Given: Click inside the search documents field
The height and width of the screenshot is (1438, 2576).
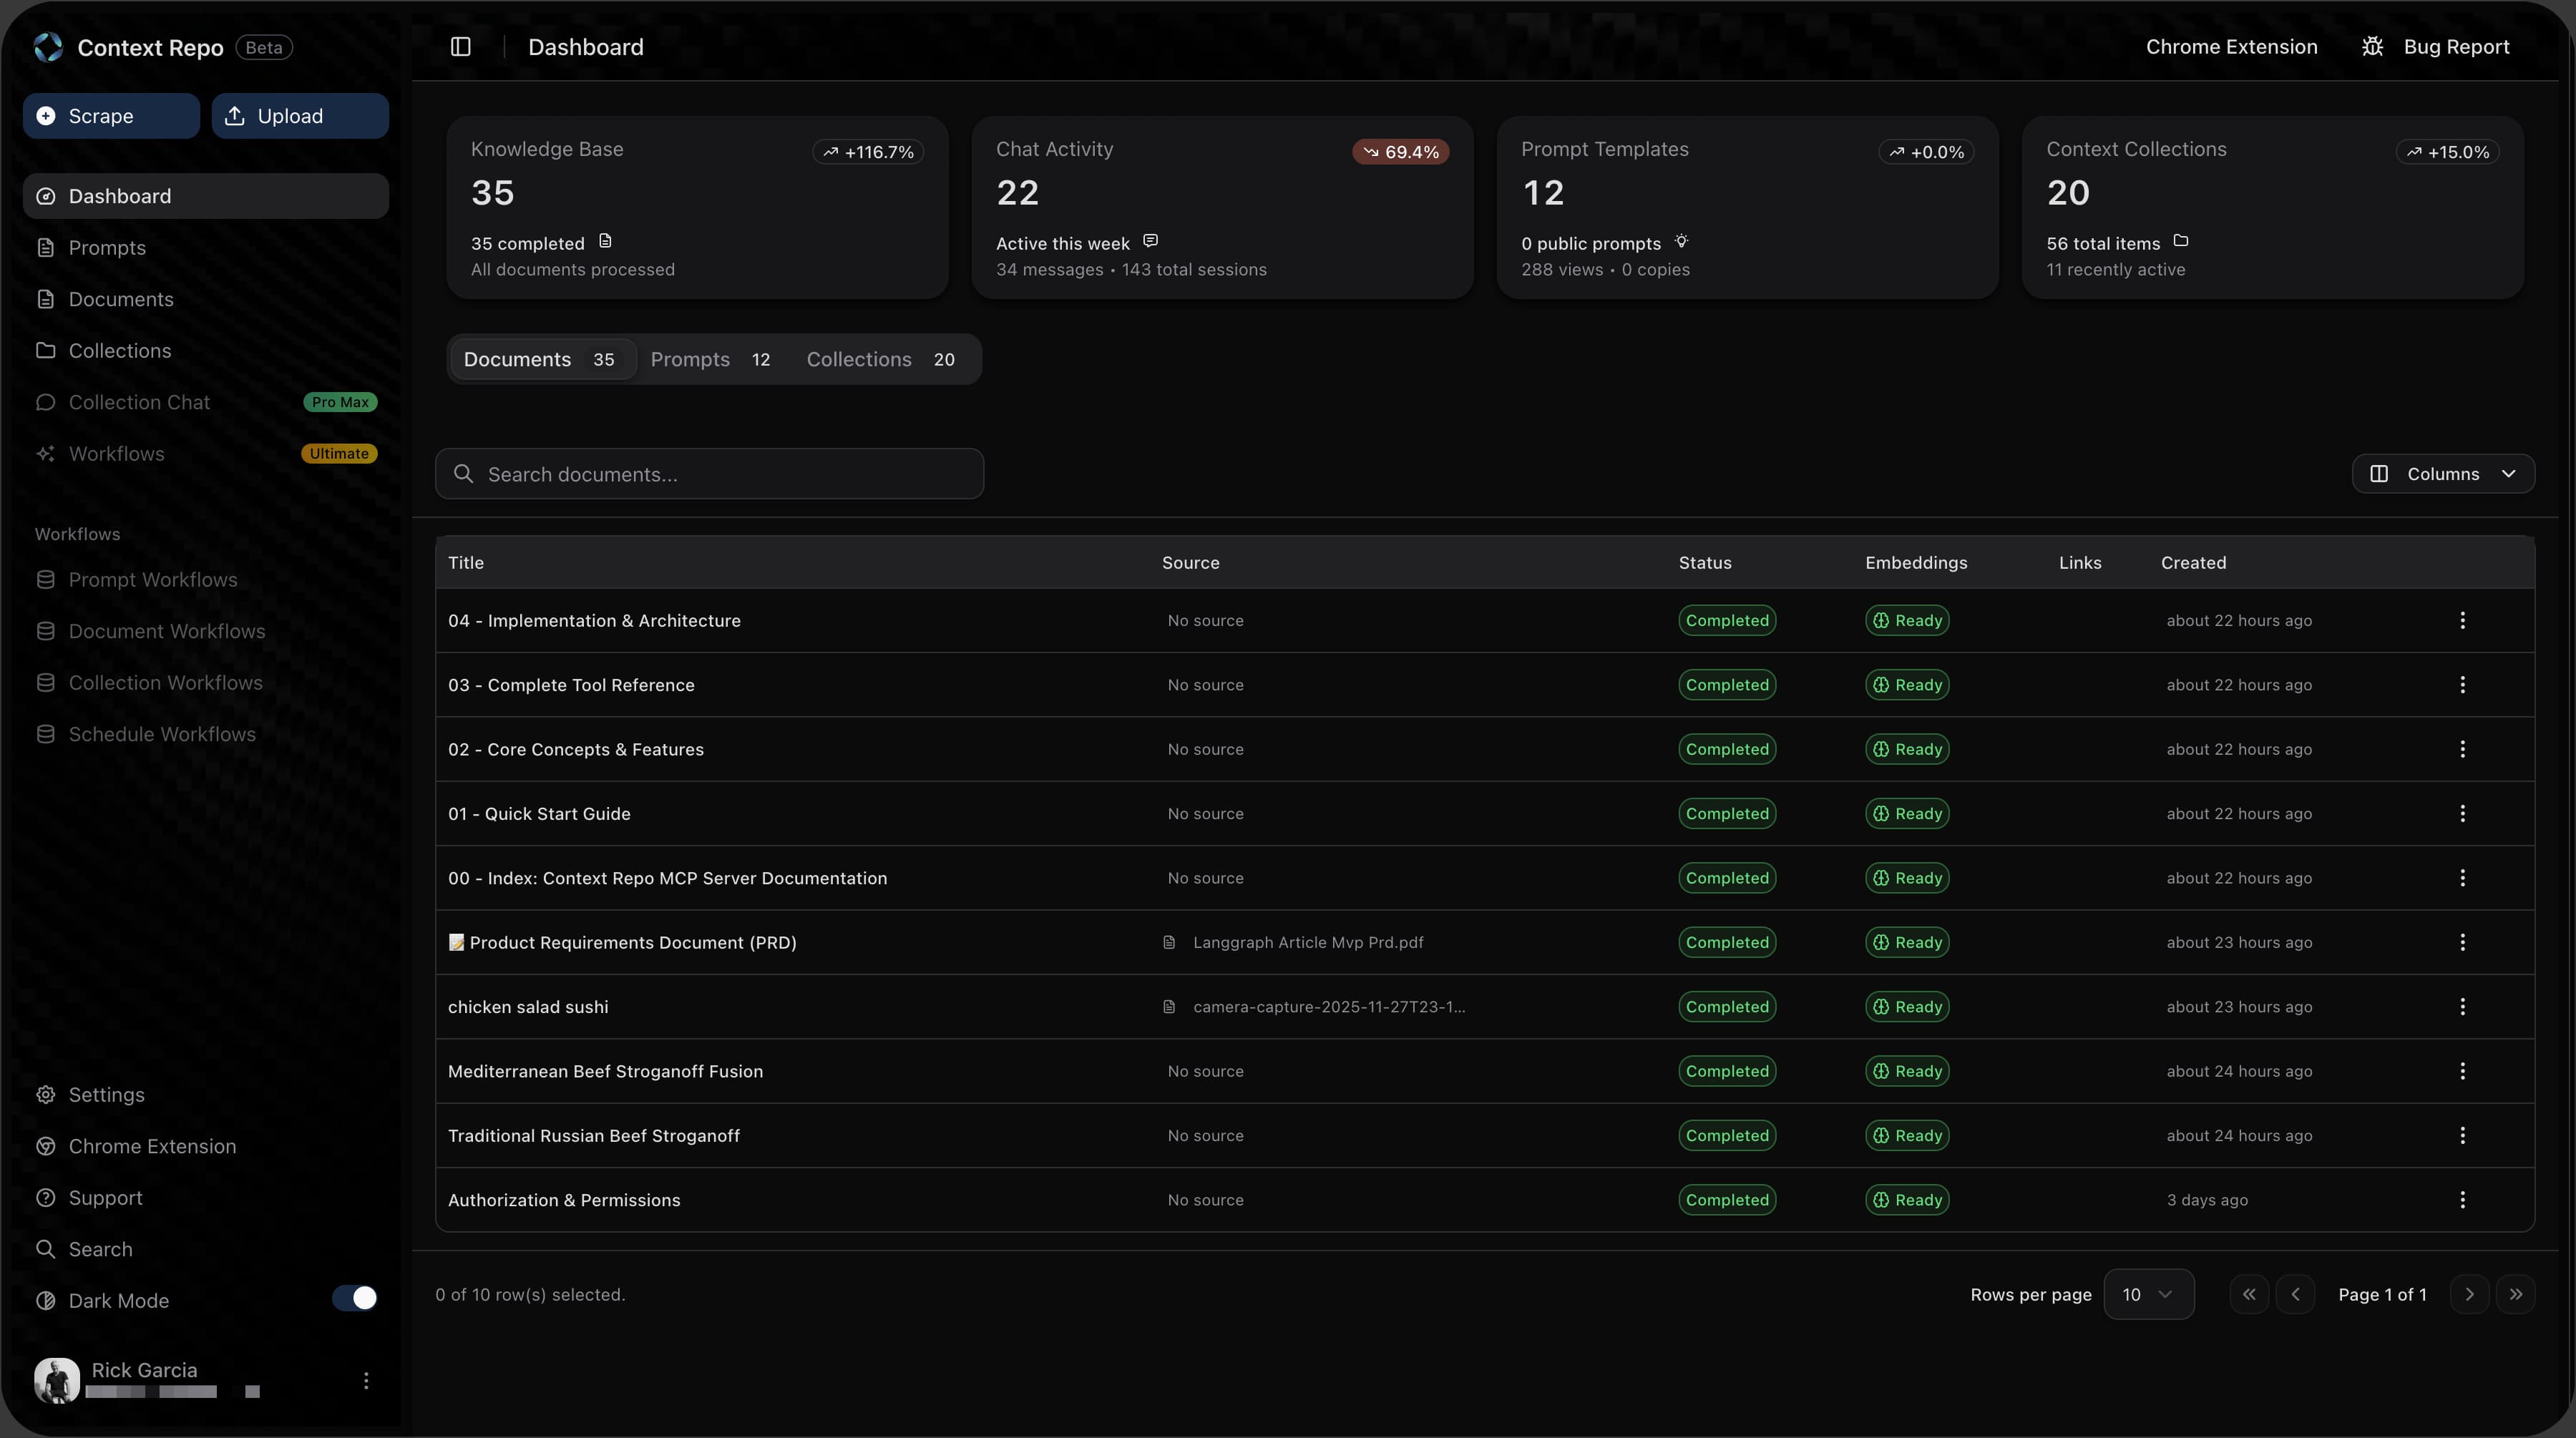Looking at the screenshot, I should tap(710, 473).
